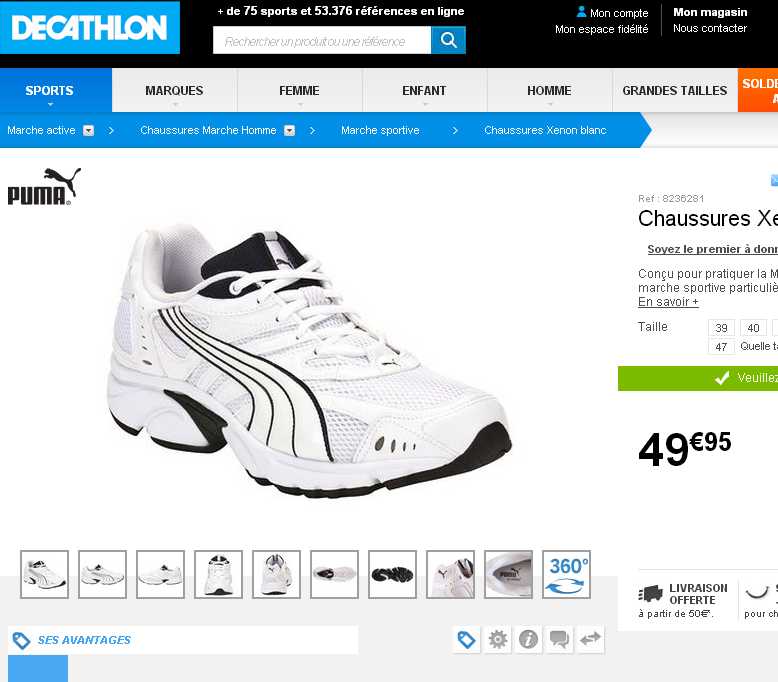The image size is (778, 682).
Task: Click the info circle icon
Action: click(528, 639)
